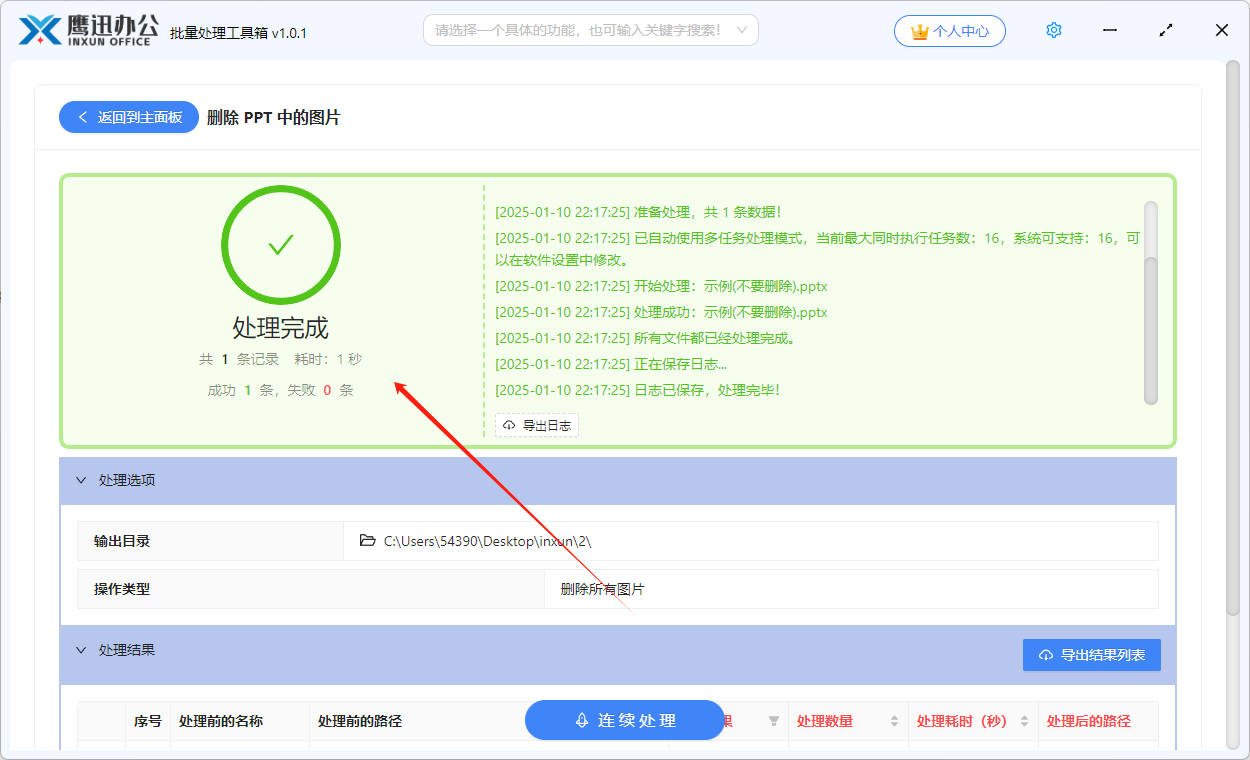This screenshot has width=1250, height=760.
Task: Collapse the 处理结果 section
Action: click(82, 650)
